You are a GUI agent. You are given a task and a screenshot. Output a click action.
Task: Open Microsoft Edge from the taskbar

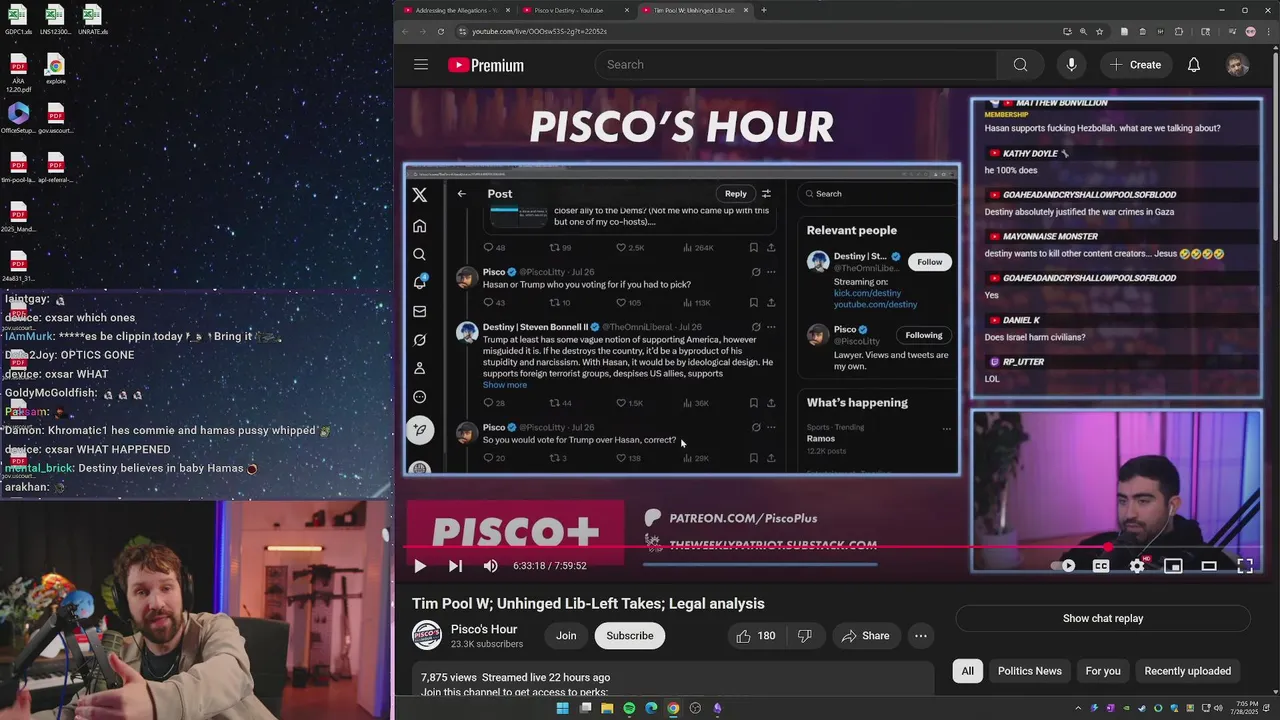(651, 708)
